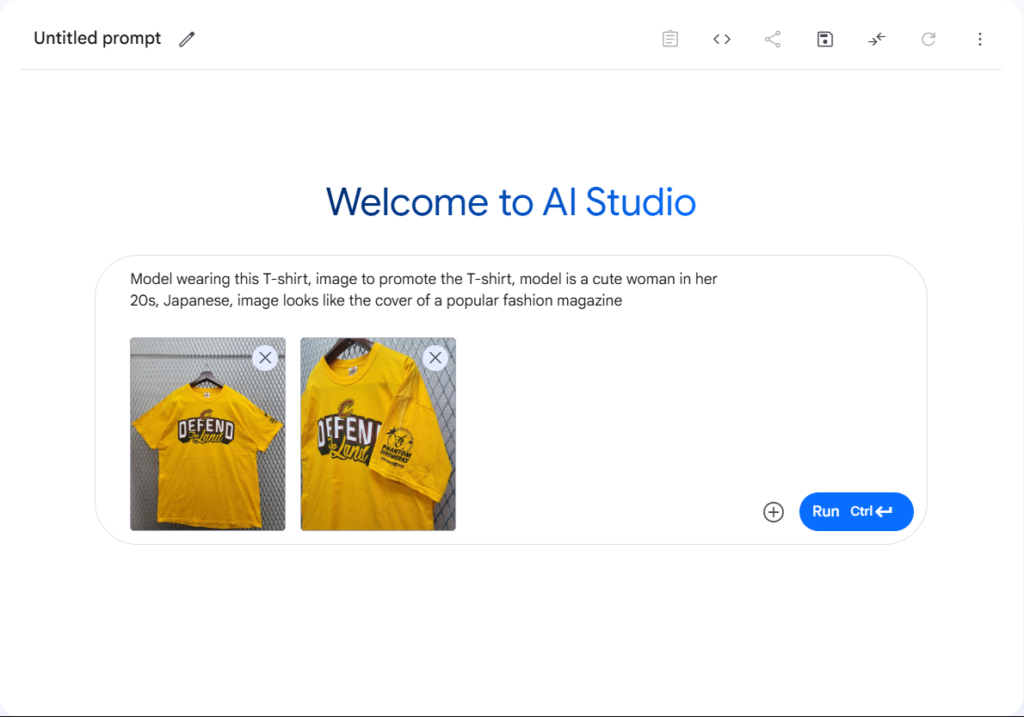Click the compare mode arrows icon
The width and height of the screenshot is (1024, 717).
point(876,39)
